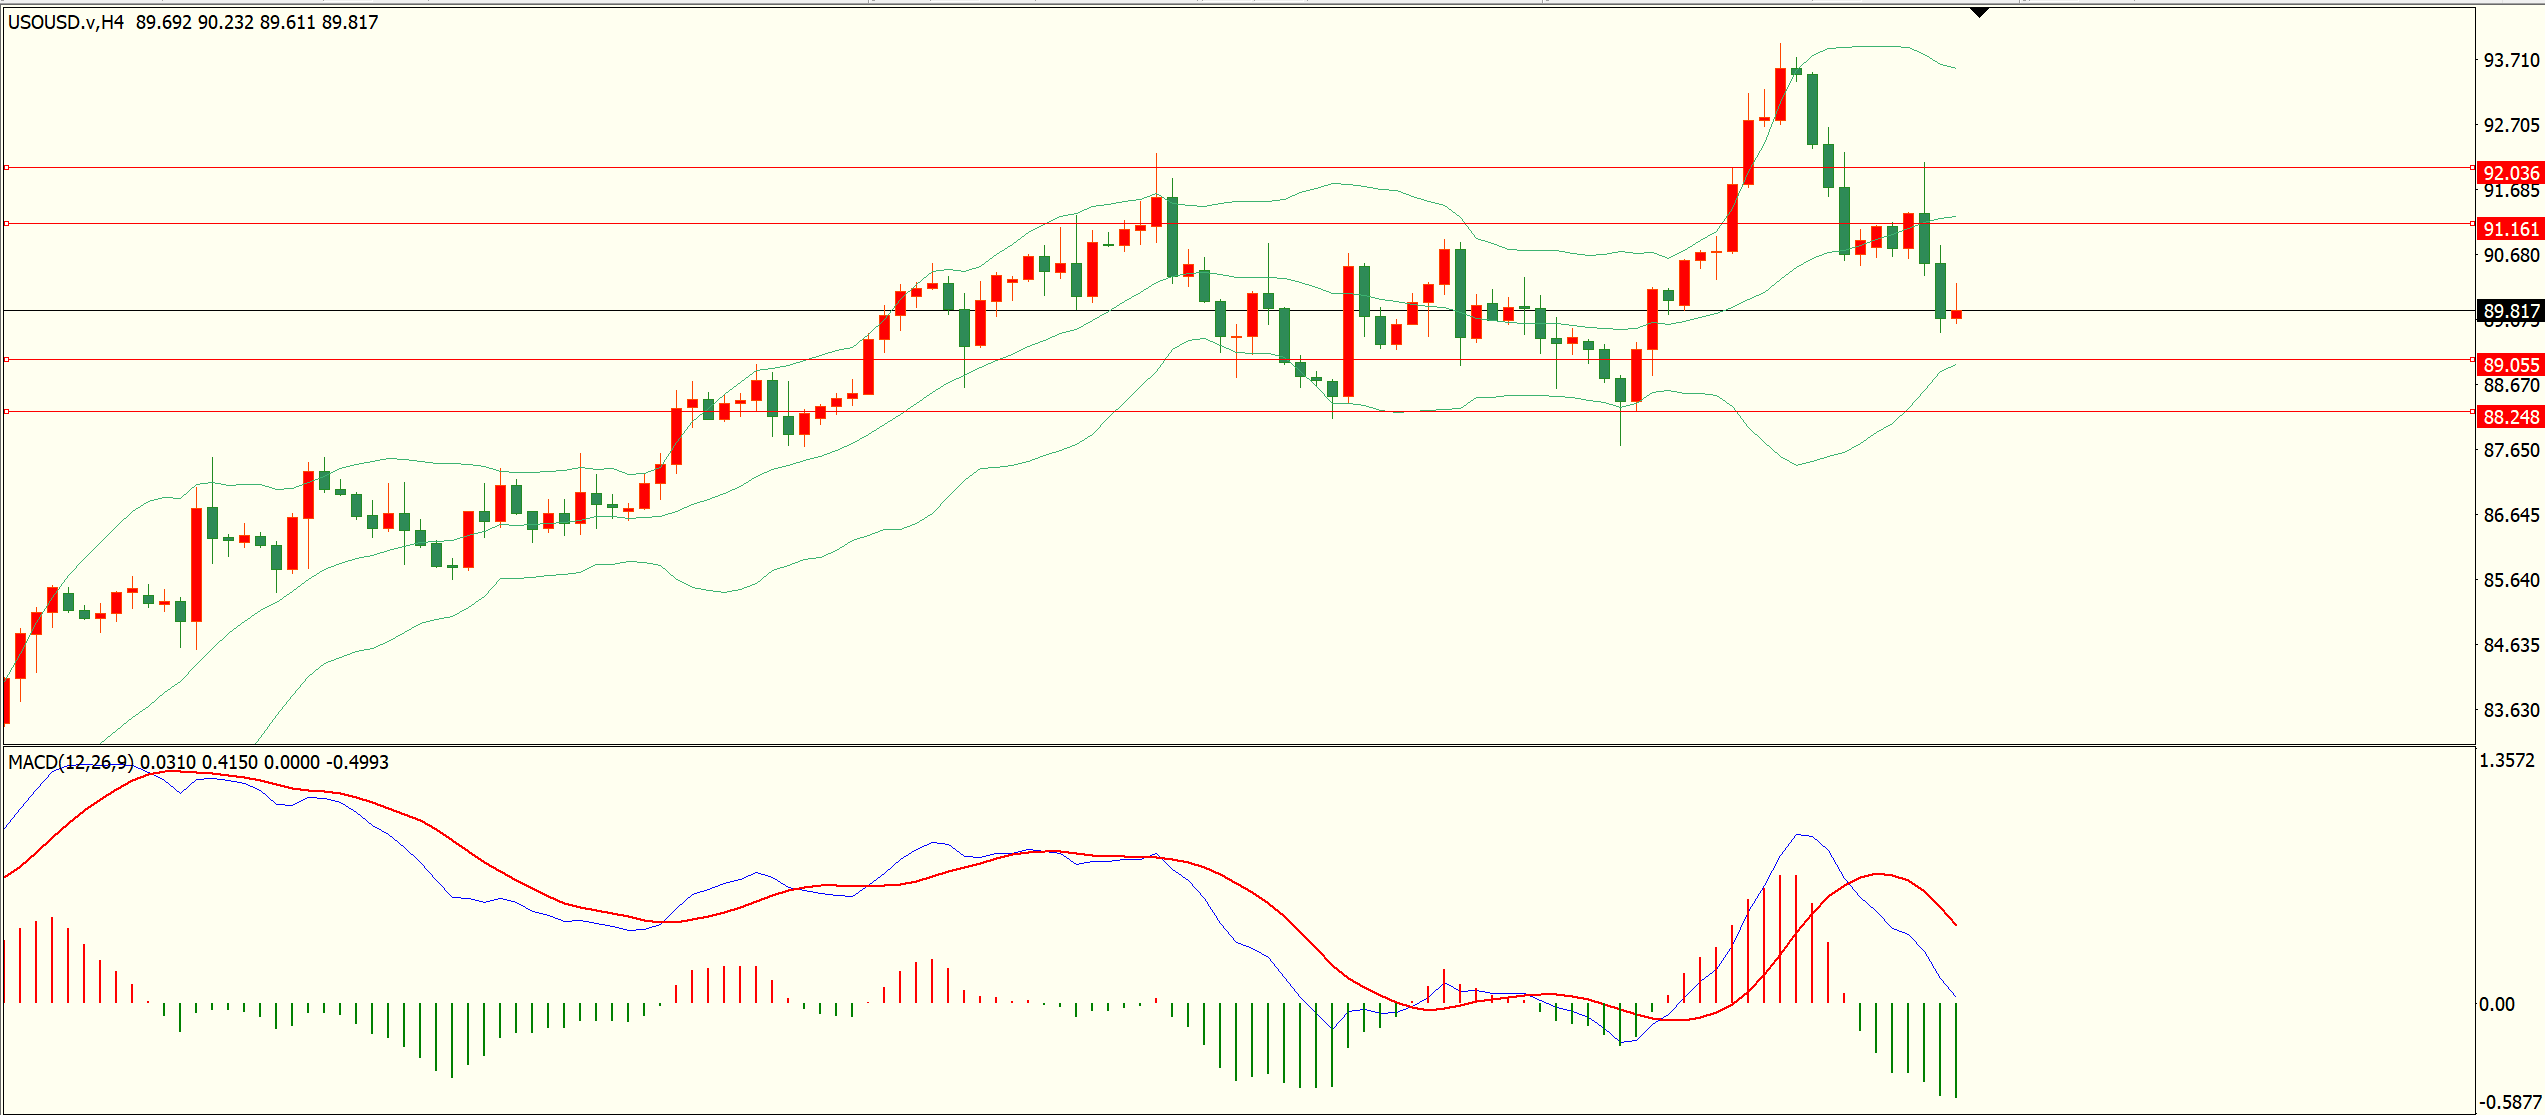Select the red 88.248 price level tag
Image resolution: width=2545 pixels, height=1115 pixels.
[2511, 417]
